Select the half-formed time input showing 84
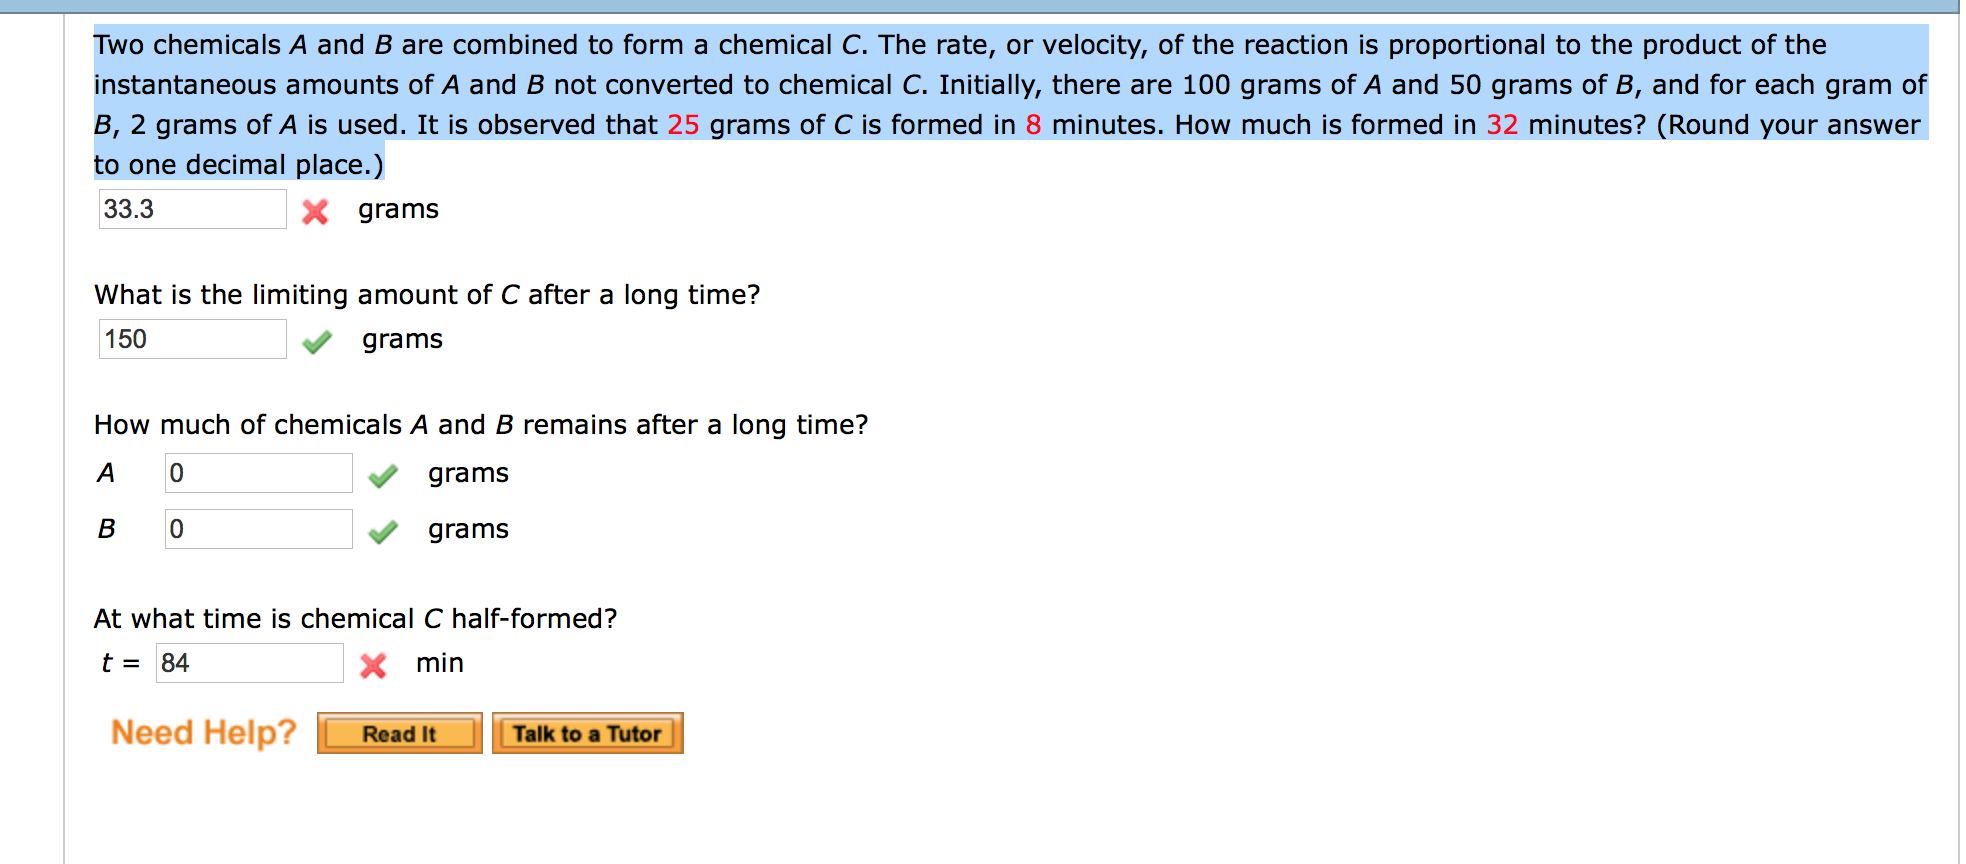The height and width of the screenshot is (864, 1966). (248, 662)
